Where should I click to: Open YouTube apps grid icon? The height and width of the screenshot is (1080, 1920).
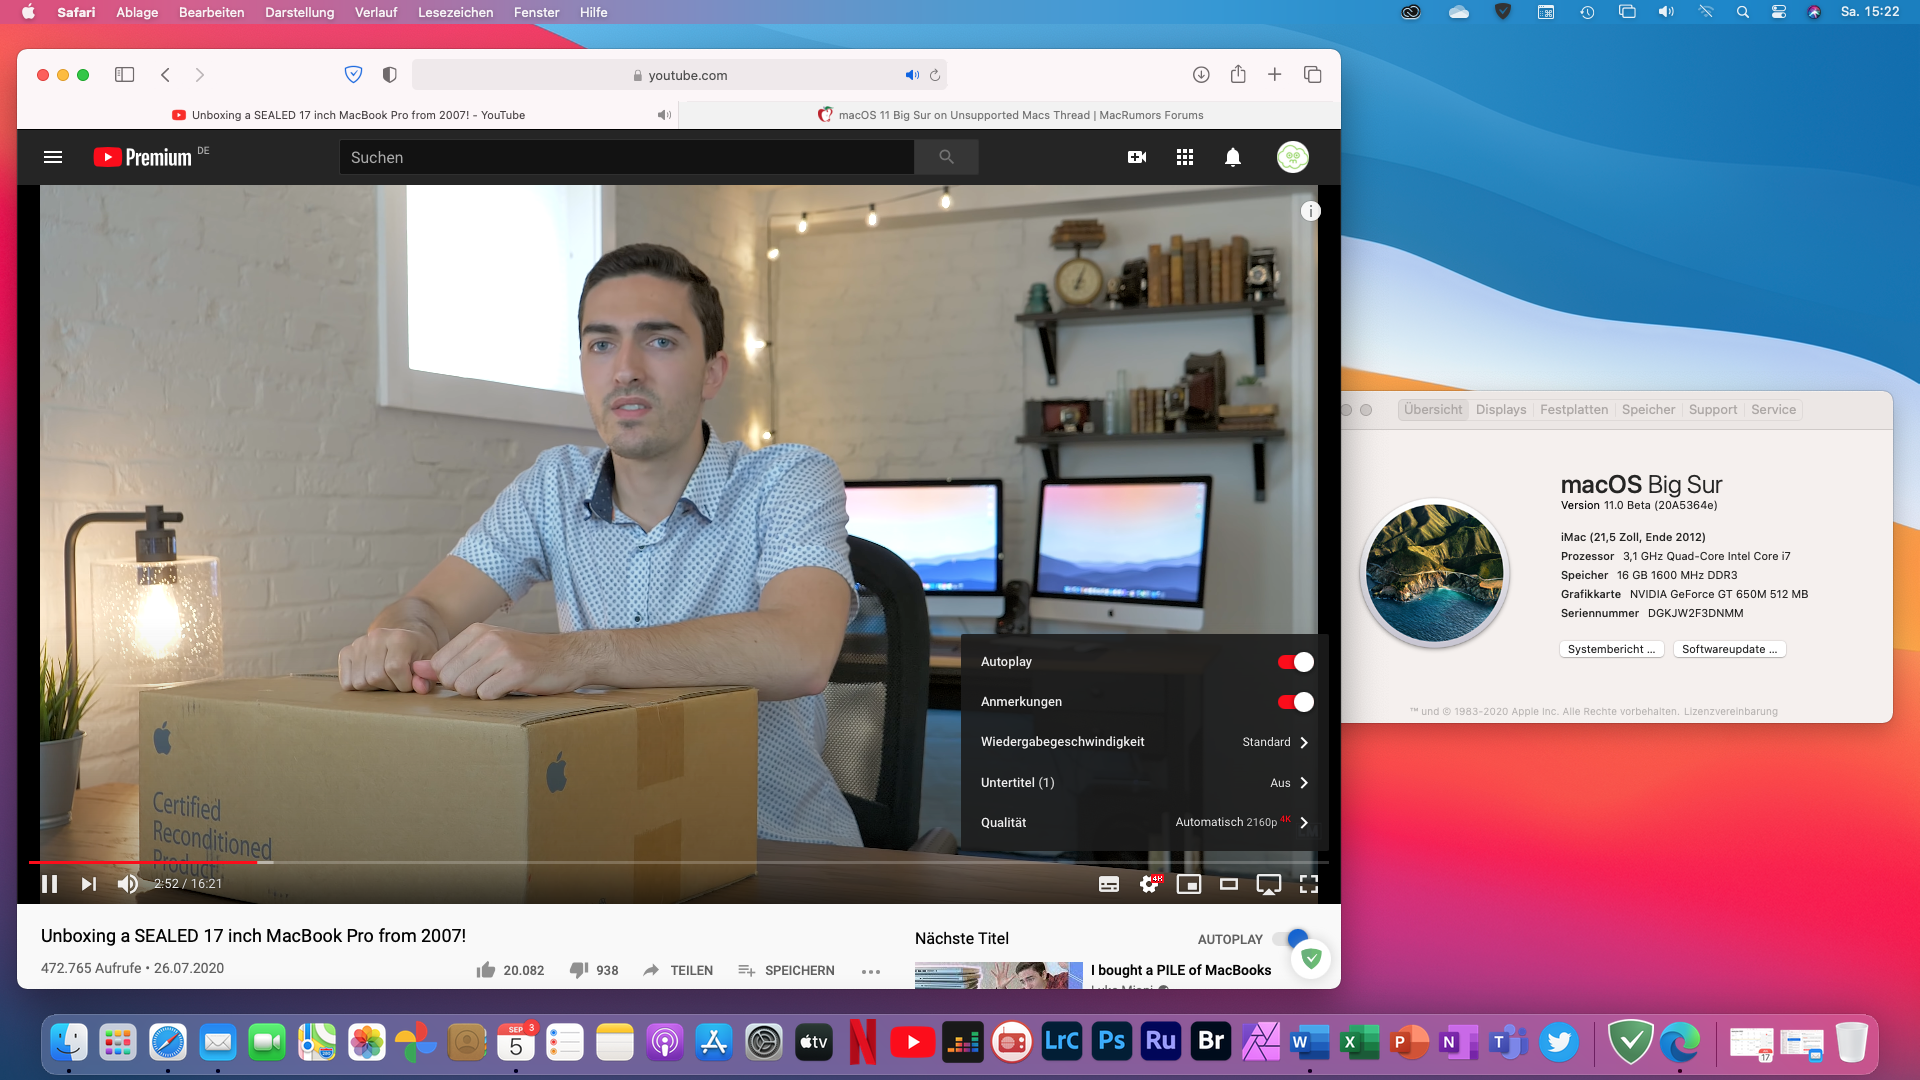(x=1185, y=157)
